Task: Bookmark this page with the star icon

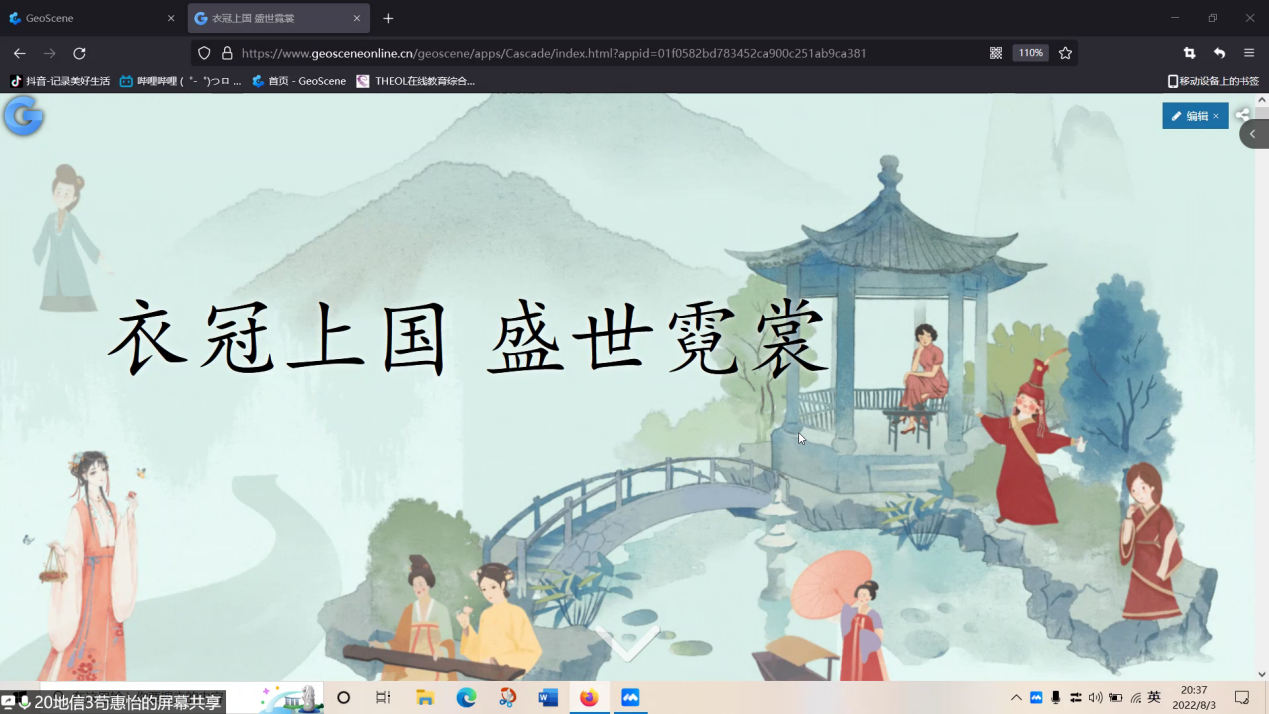Action: coord(1065,53)
